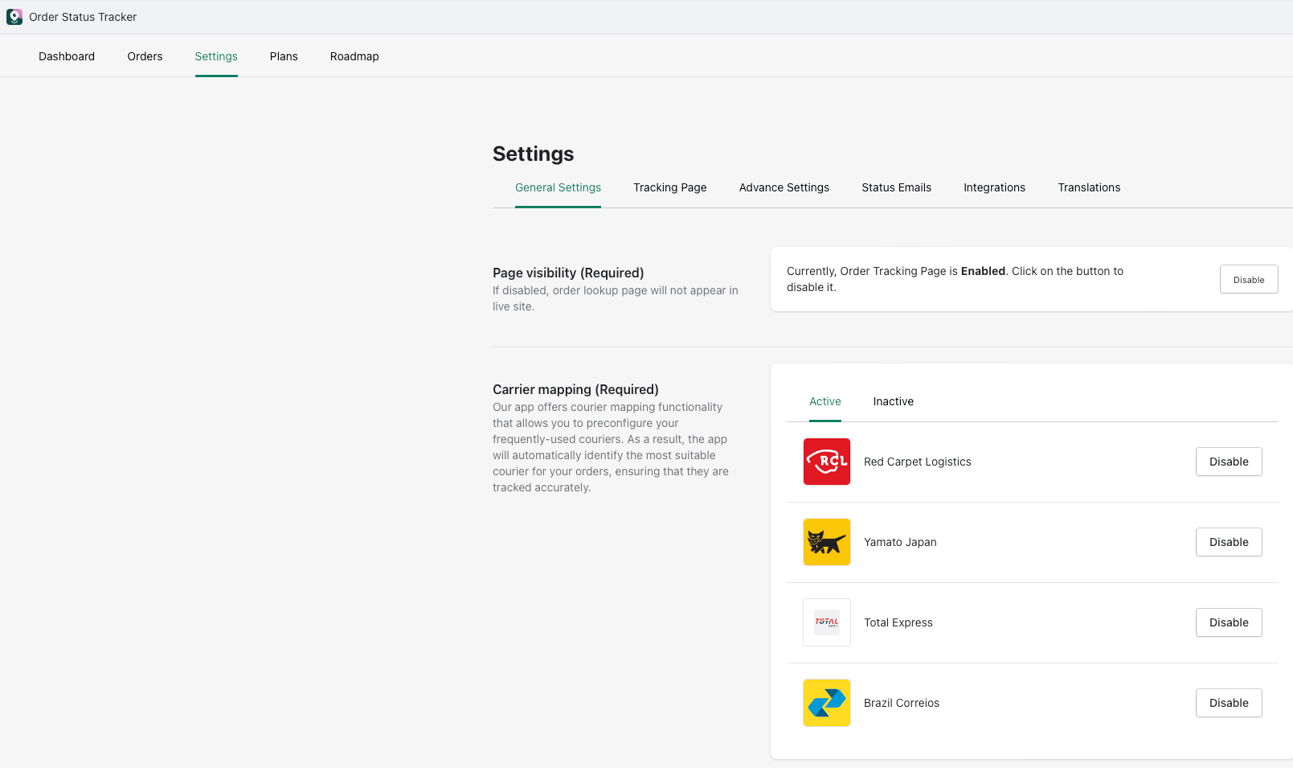Open the Dashboard menu item
The height and width of the screenshot is (768, 1293).
click(67, 56)
